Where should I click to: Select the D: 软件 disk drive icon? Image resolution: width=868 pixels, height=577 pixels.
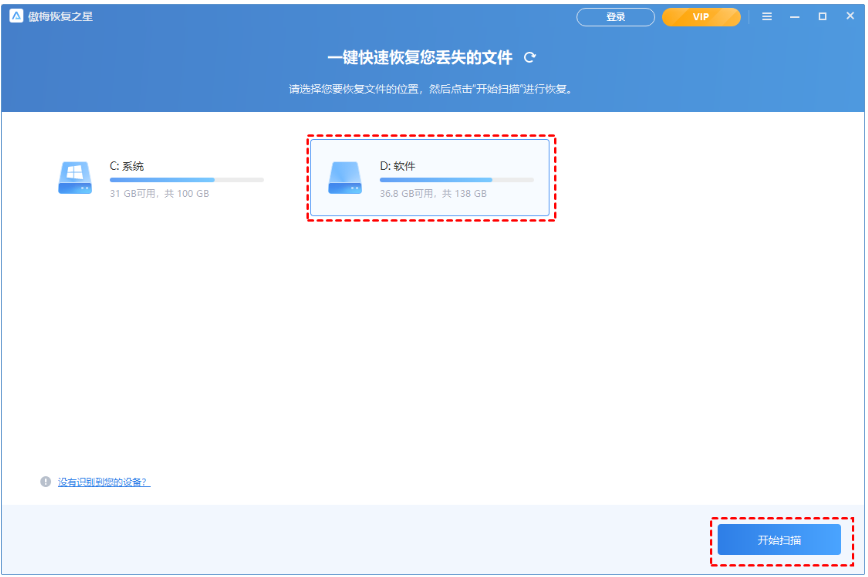click(x=345, y=178)
